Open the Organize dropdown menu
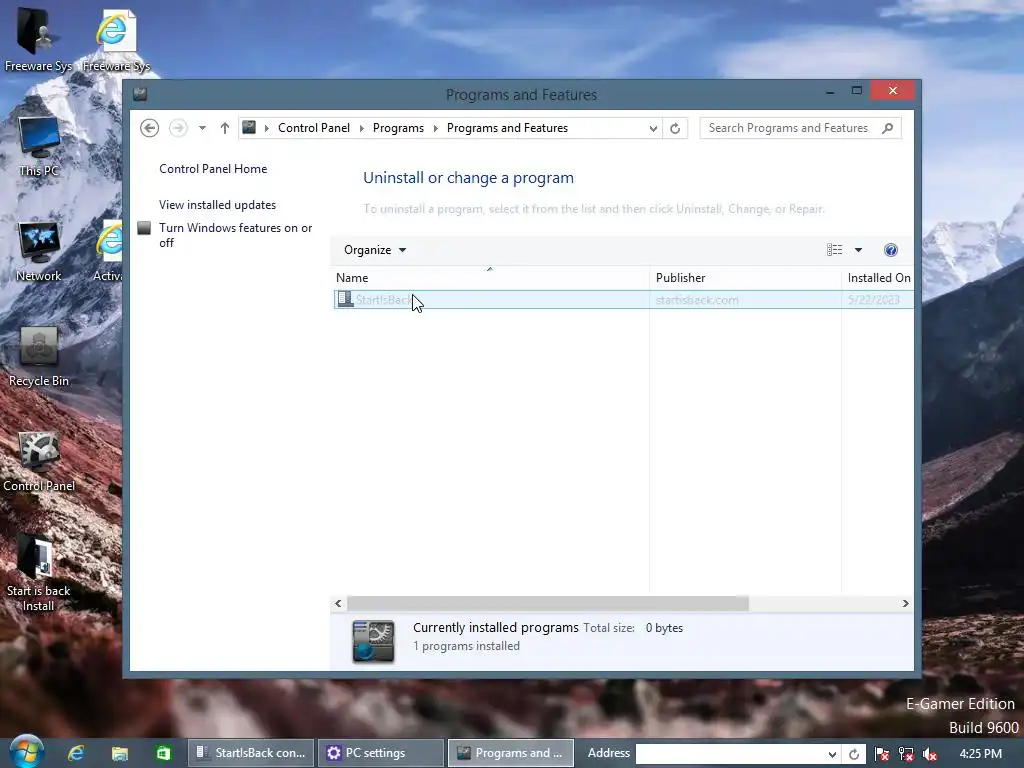Viewport: 1024px width, 768px height. pyautogui.click(x=375, y=250)
